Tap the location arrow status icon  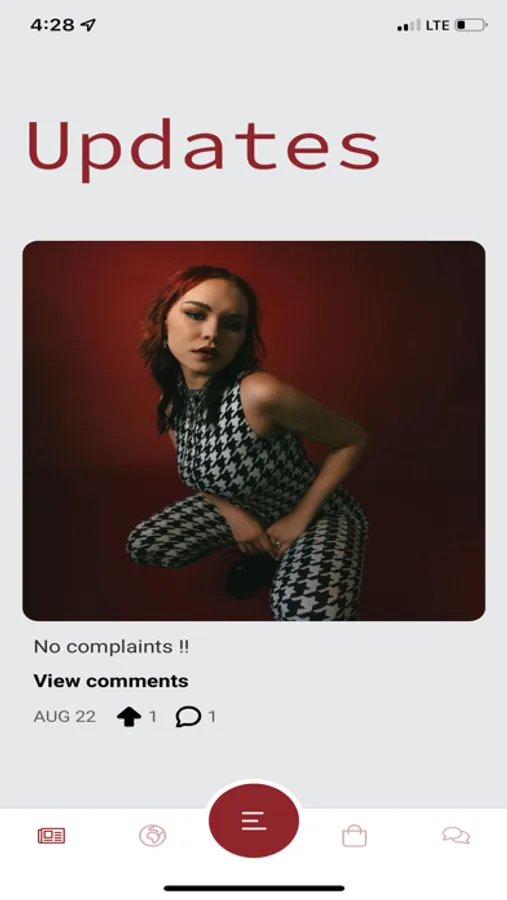pyautogui.click(x=88, y=24)
